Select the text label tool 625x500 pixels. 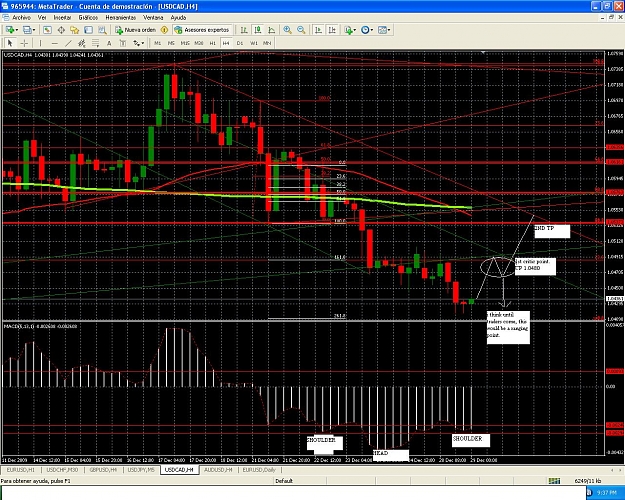click(123, 43)
